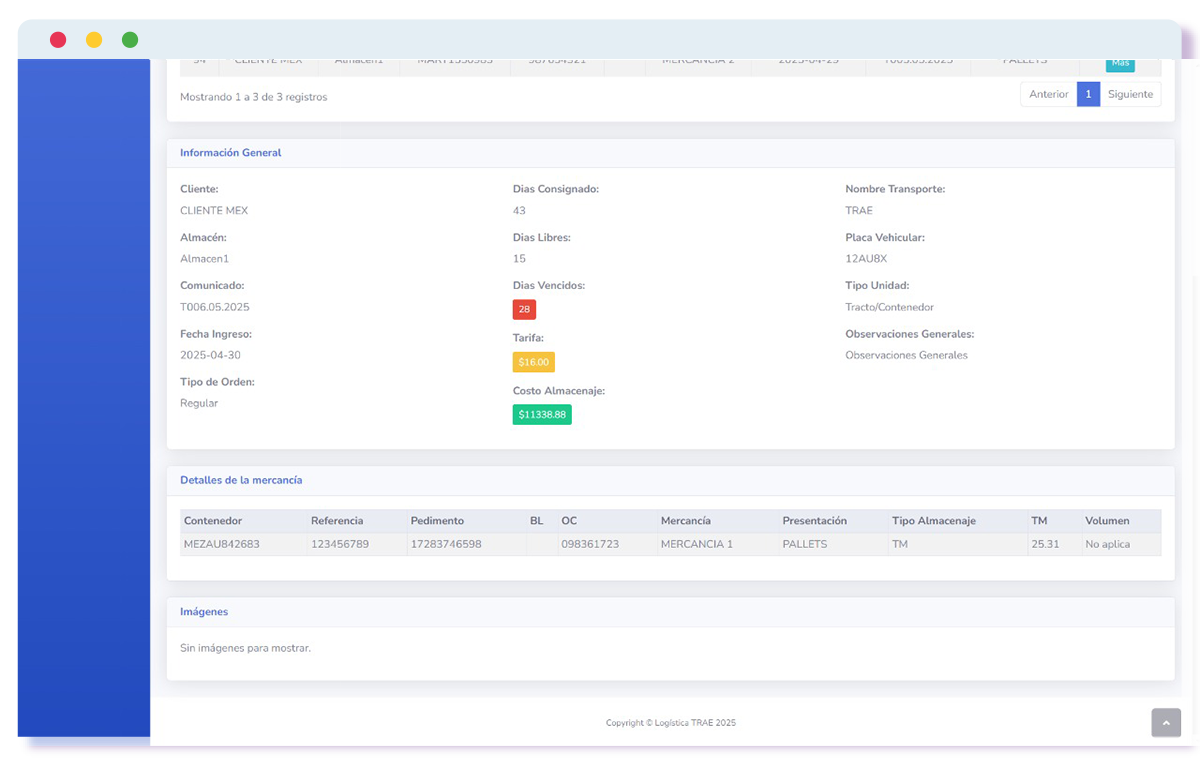Click the Volumen column header
The height and width of the screenshot is (776, 1200).
pos(1107,521)
